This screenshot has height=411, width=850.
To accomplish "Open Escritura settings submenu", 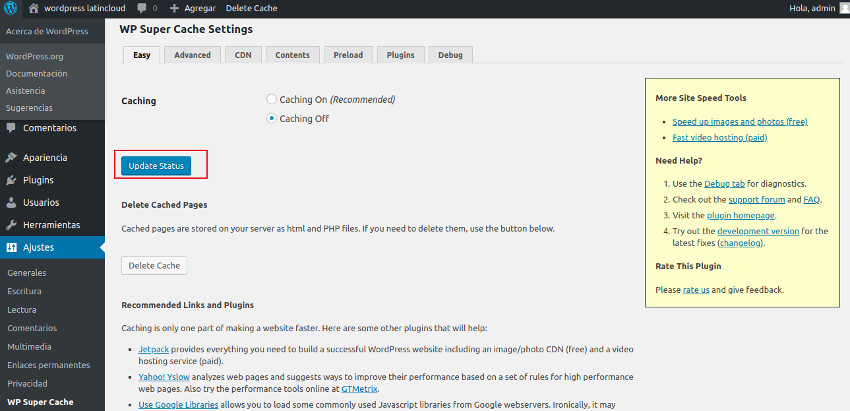I will [24, 291].
